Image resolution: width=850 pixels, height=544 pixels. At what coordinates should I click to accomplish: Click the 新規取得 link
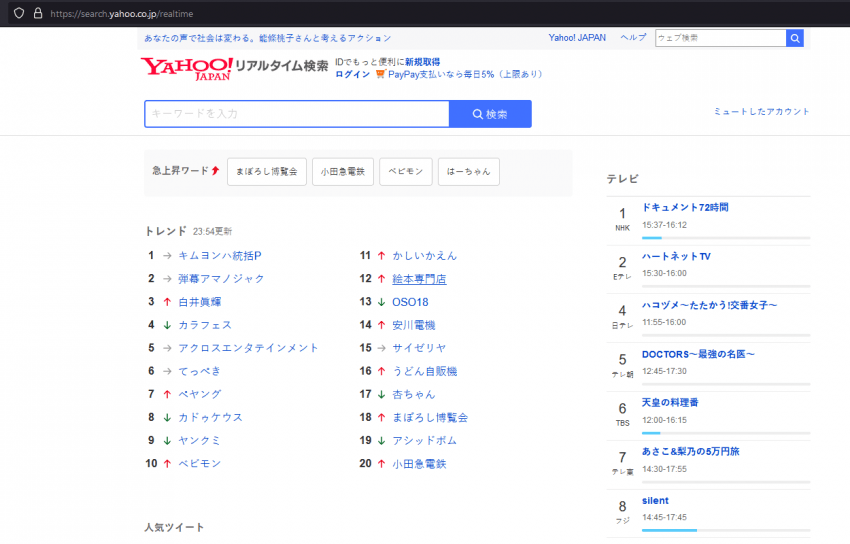pyautogui.click(x=422, y=62)
